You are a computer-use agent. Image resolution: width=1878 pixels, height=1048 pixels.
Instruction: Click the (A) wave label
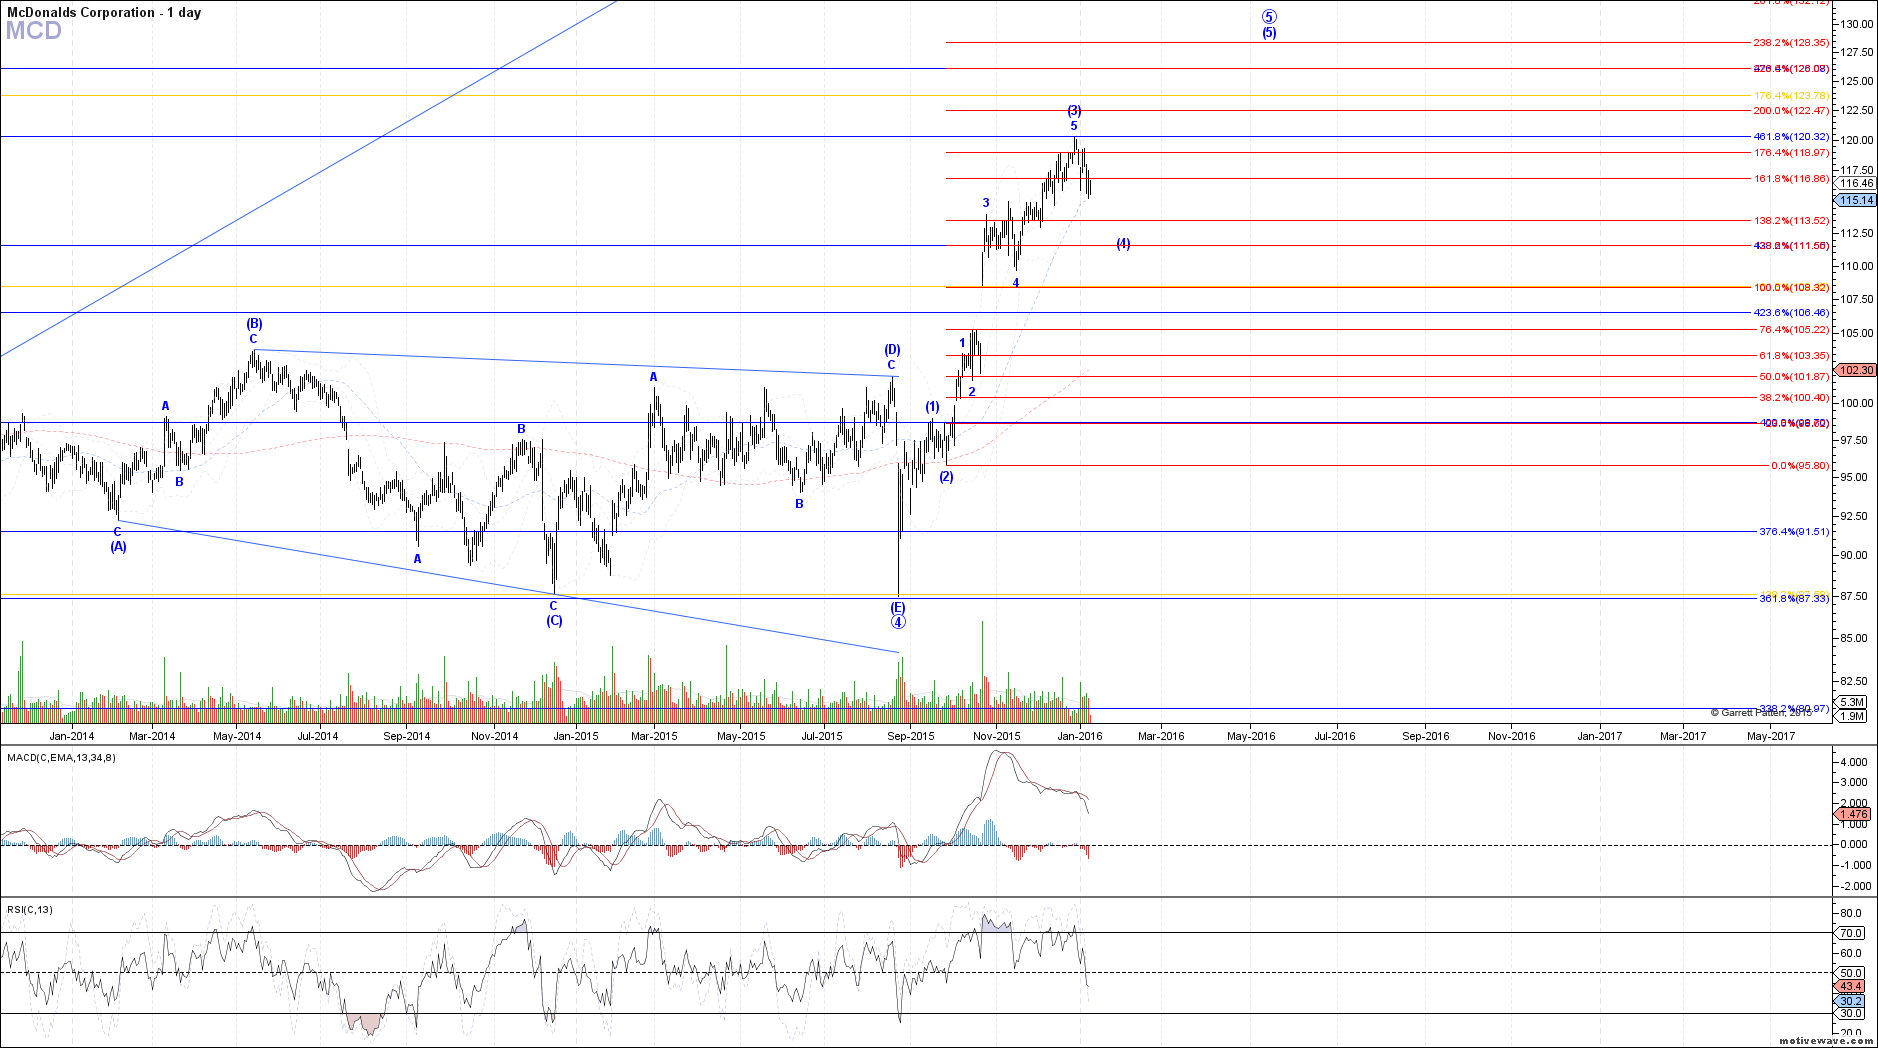pos(118,547)
